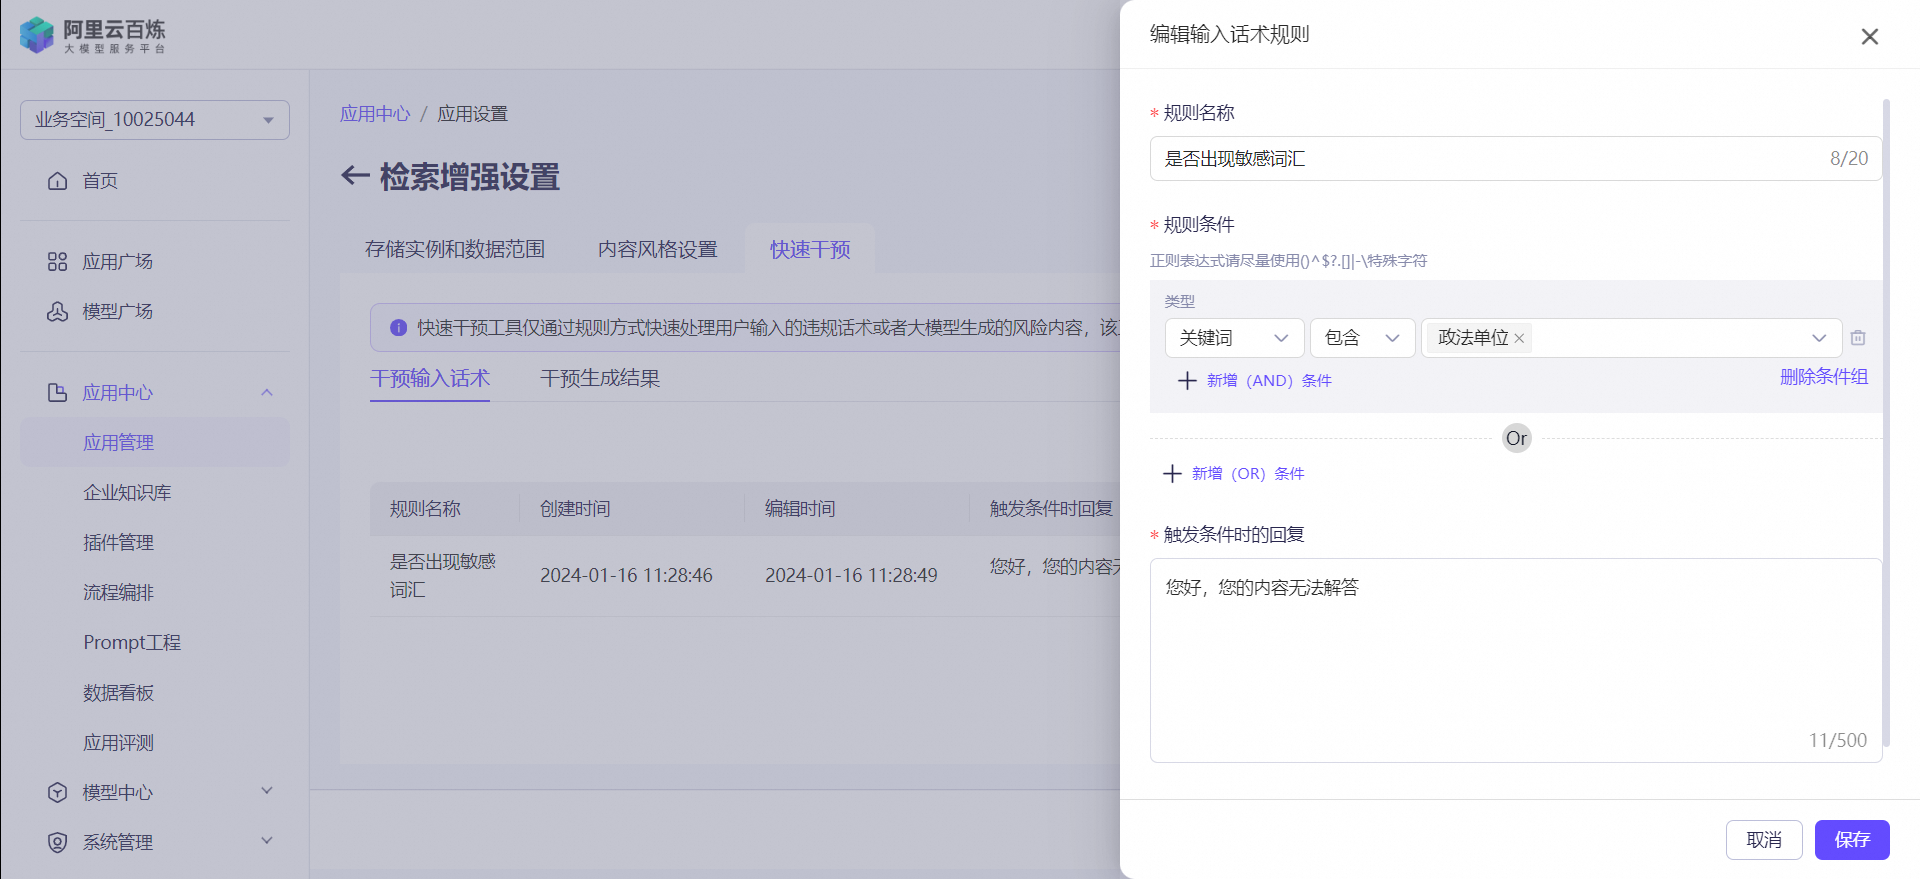Open Prompt工程 in the sidebar
Viewport: 1920px width, 879px height.
(x=132, y=643)
